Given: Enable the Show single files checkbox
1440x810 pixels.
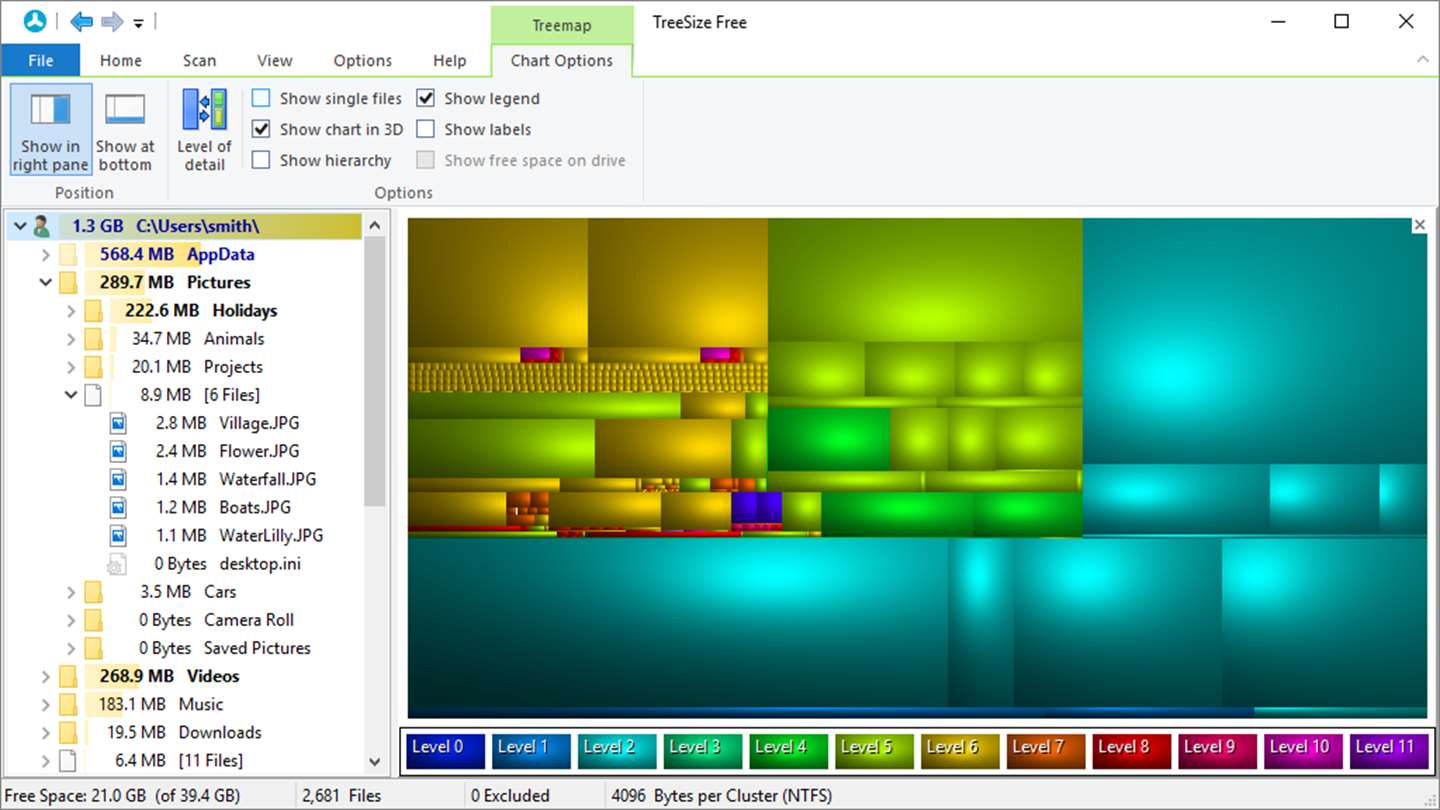Looking at the screenshot, I should point(261,98).
